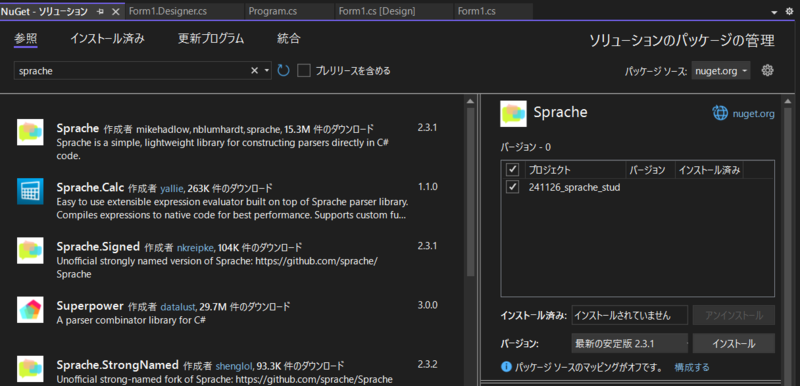Switch to the 参照 tab
Viewport: 800px width, 386px height.
[26, 39]
